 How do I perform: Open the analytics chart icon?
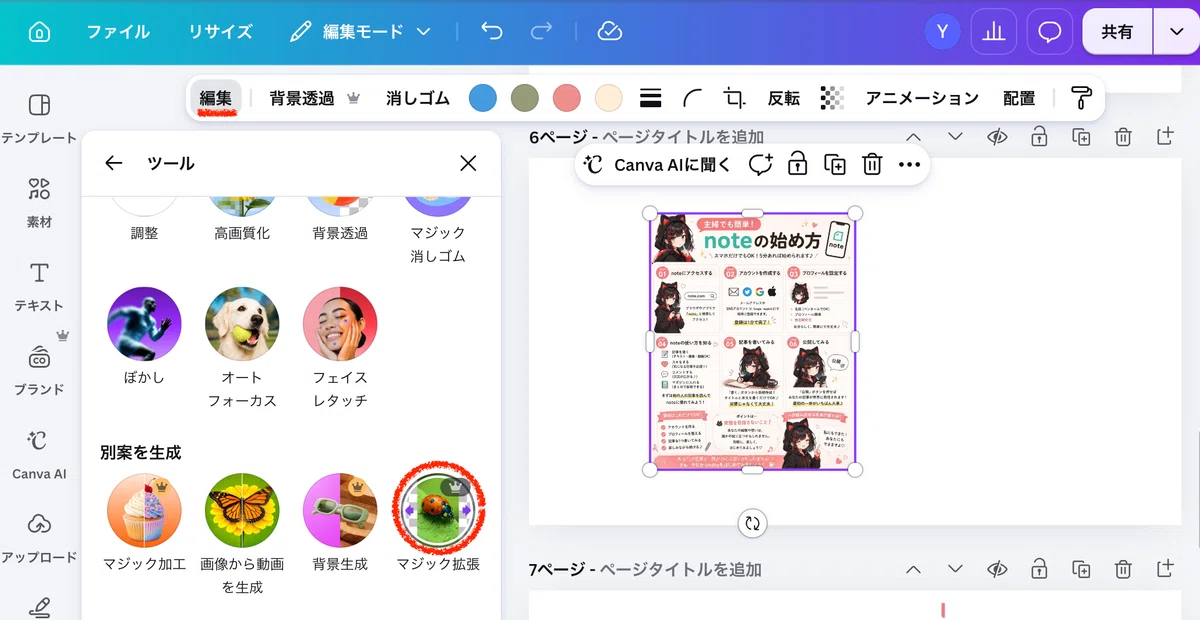(993, 32)
